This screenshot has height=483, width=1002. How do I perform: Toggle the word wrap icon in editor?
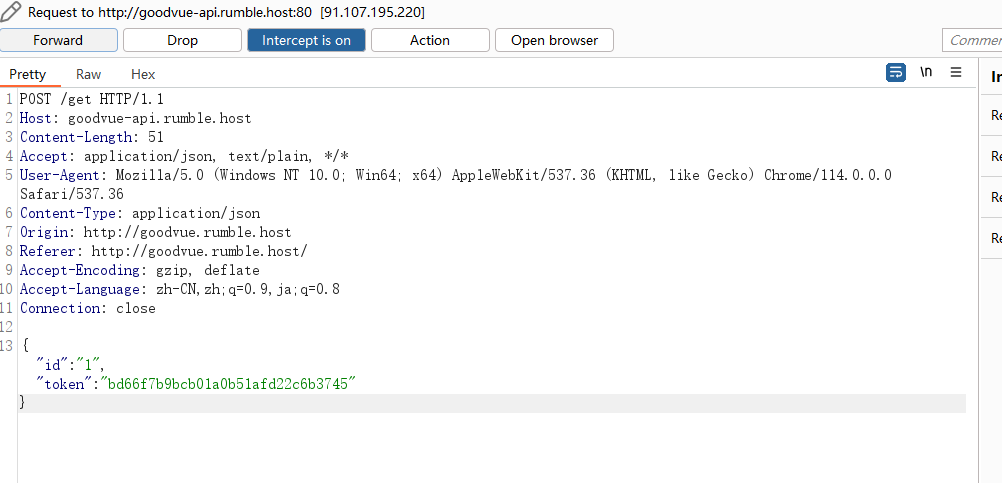tap(896, 73)
